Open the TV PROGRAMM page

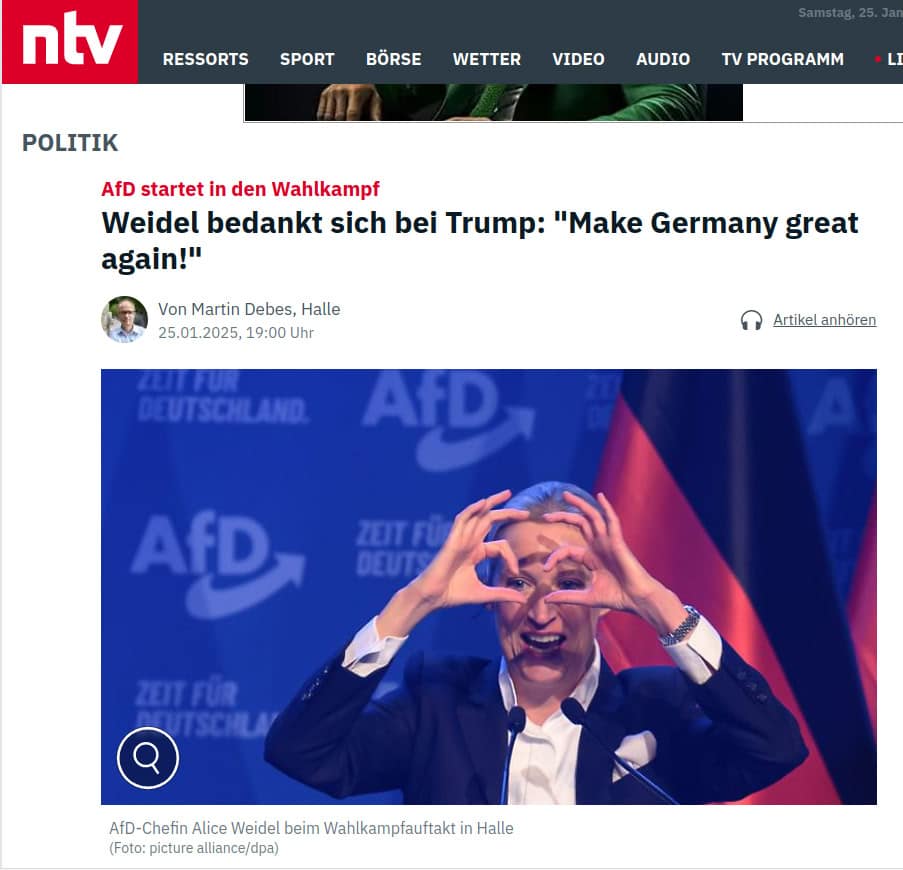coord(783,59)
